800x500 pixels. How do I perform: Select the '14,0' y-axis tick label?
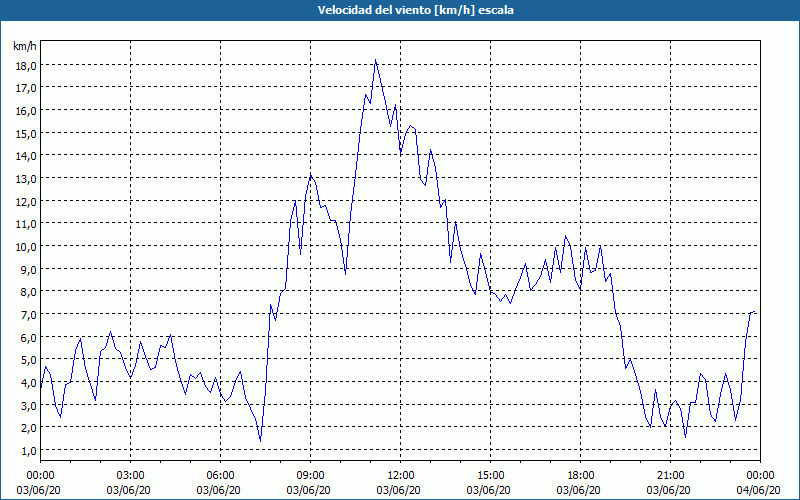[27, 156]
